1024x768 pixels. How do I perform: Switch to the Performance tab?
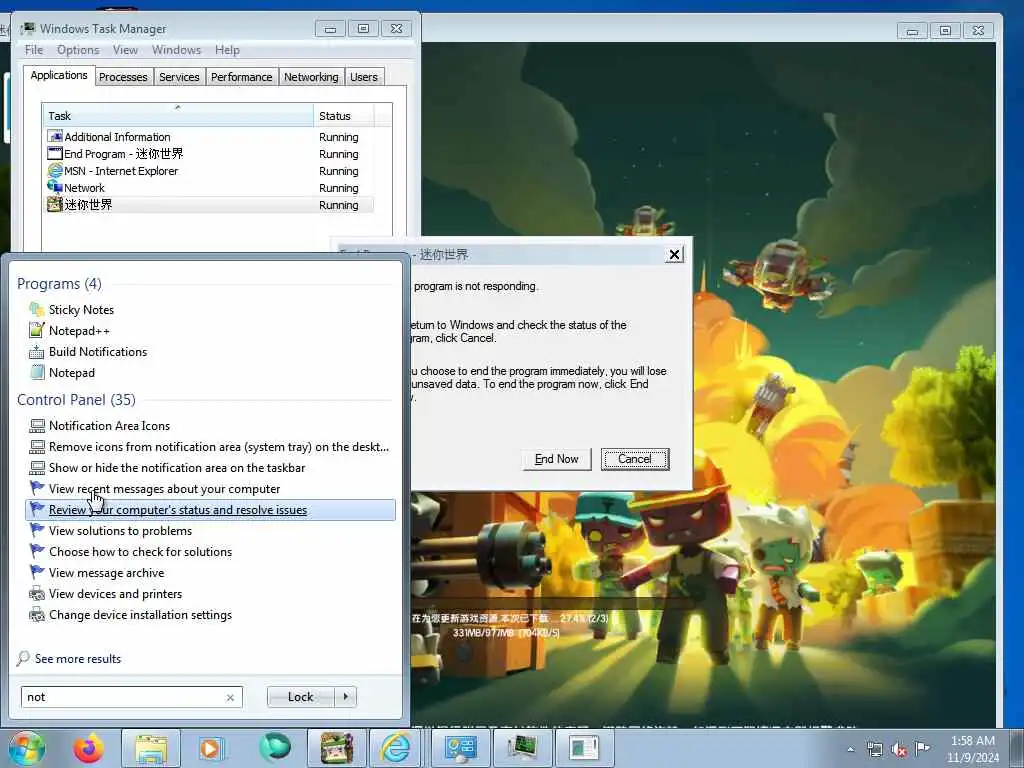click(x=242, y=77)
